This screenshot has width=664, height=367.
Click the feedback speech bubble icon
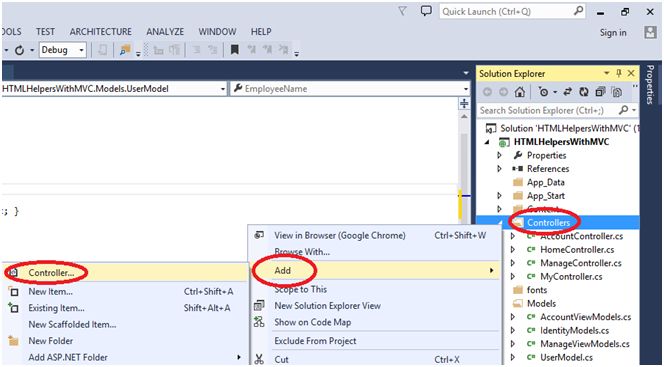pyautogui.click(x=426, y=11)
